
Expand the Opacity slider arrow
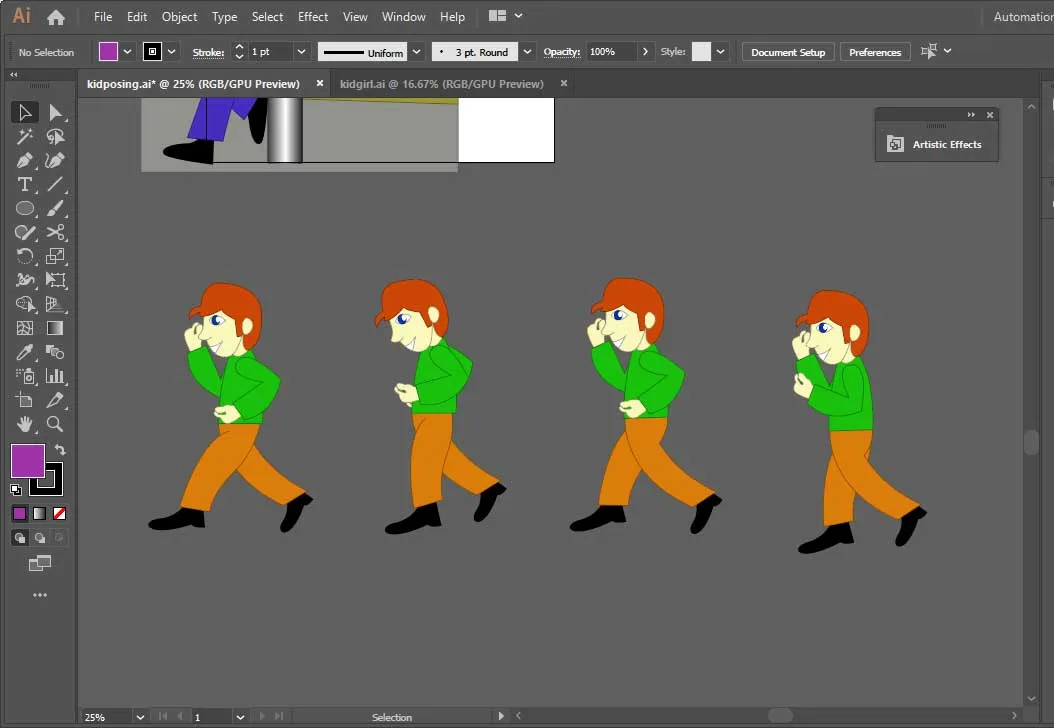click(x=645, y=52)
